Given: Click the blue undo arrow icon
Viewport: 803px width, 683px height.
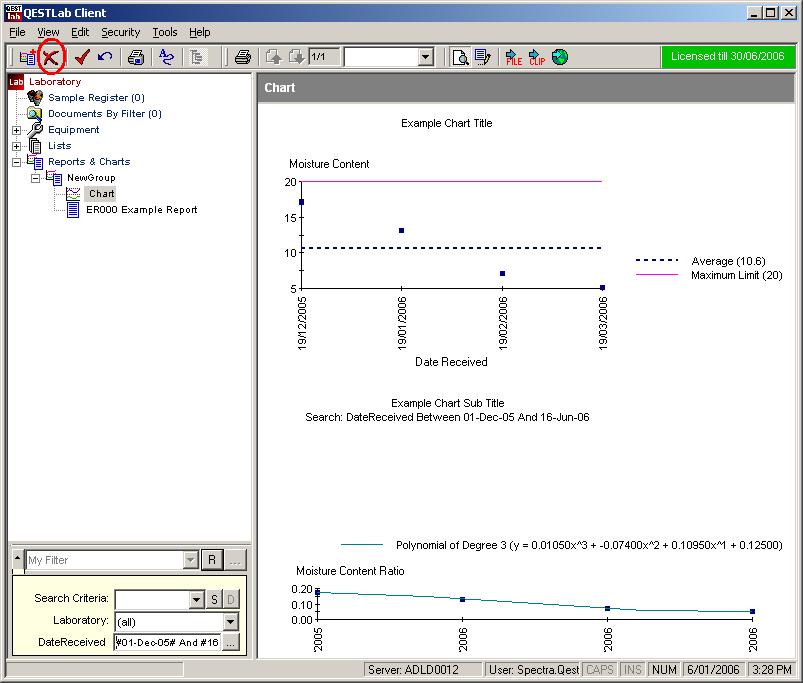Looking at the screenshot, I should (x=105, y=57).
